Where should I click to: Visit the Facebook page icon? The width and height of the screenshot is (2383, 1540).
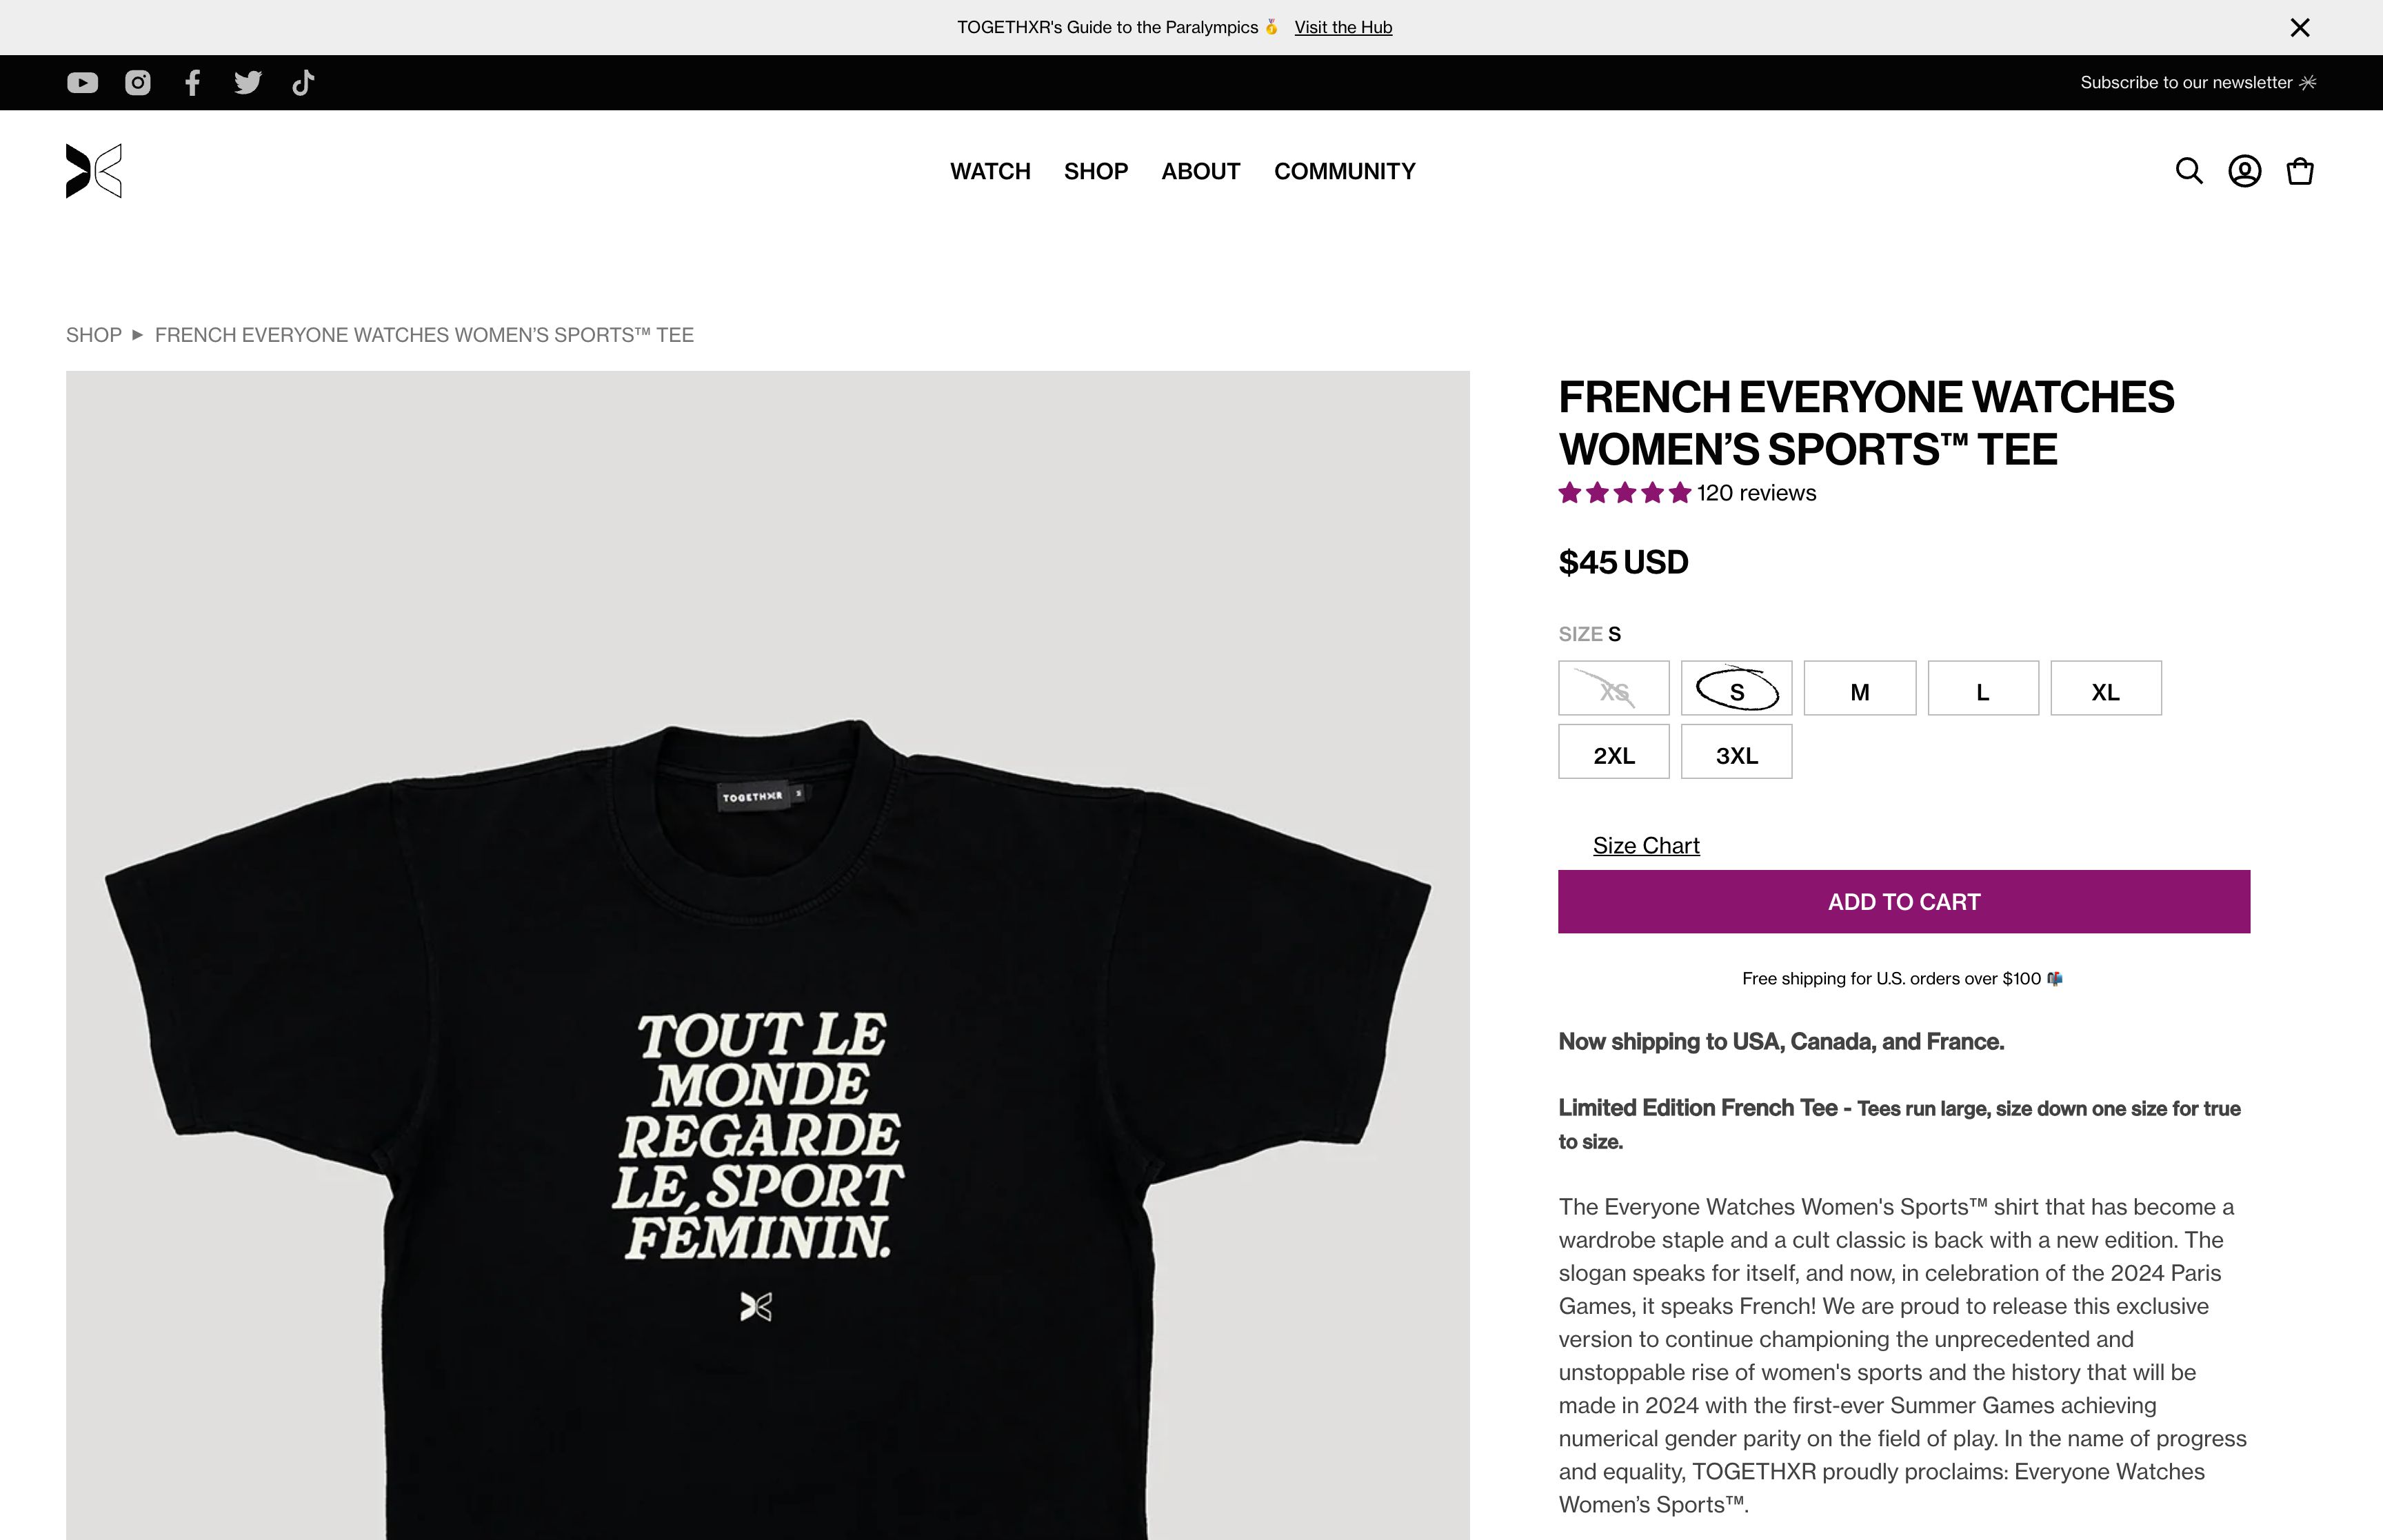click(193, 83)
